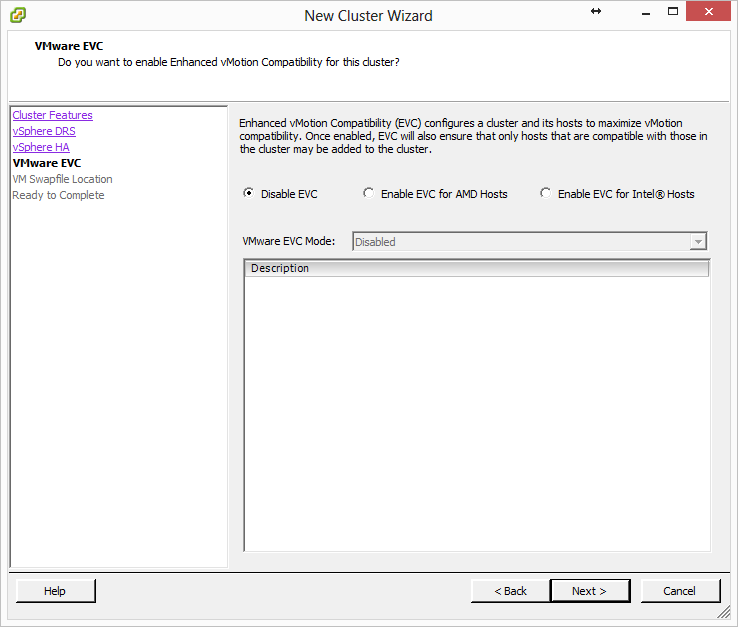This screenshot has width=738, height=627.
Task: Go to the Cluster Features step link
Action: 52,115
